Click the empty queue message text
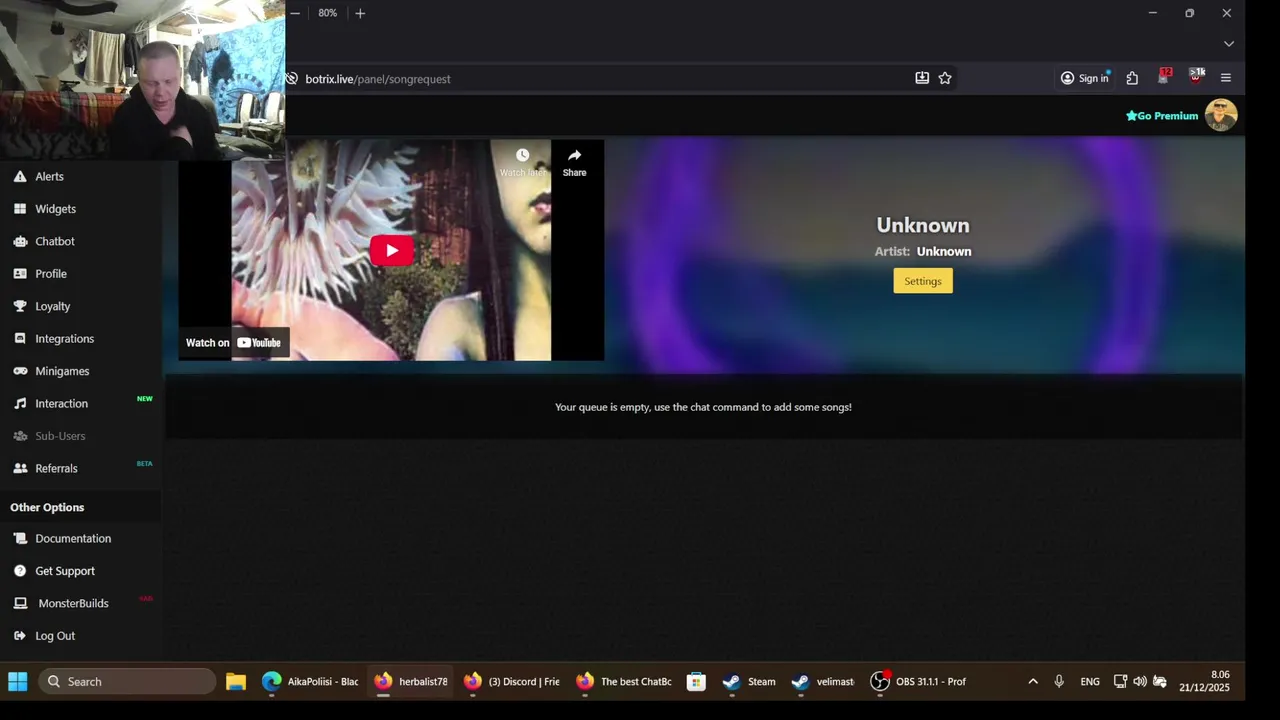 tap(703, 407)
